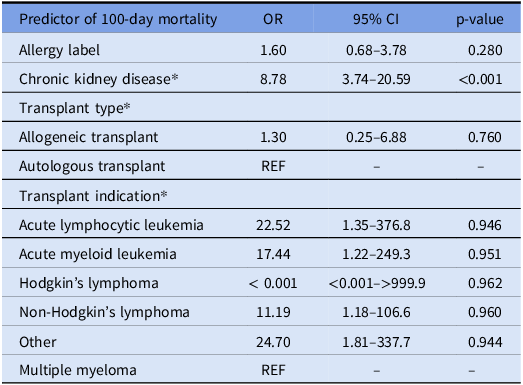Image resolution: width=523 pixels, height=385 pixels.
Task: Select the 0.280 p-value for Allergy label
Action: click(485, 50)
